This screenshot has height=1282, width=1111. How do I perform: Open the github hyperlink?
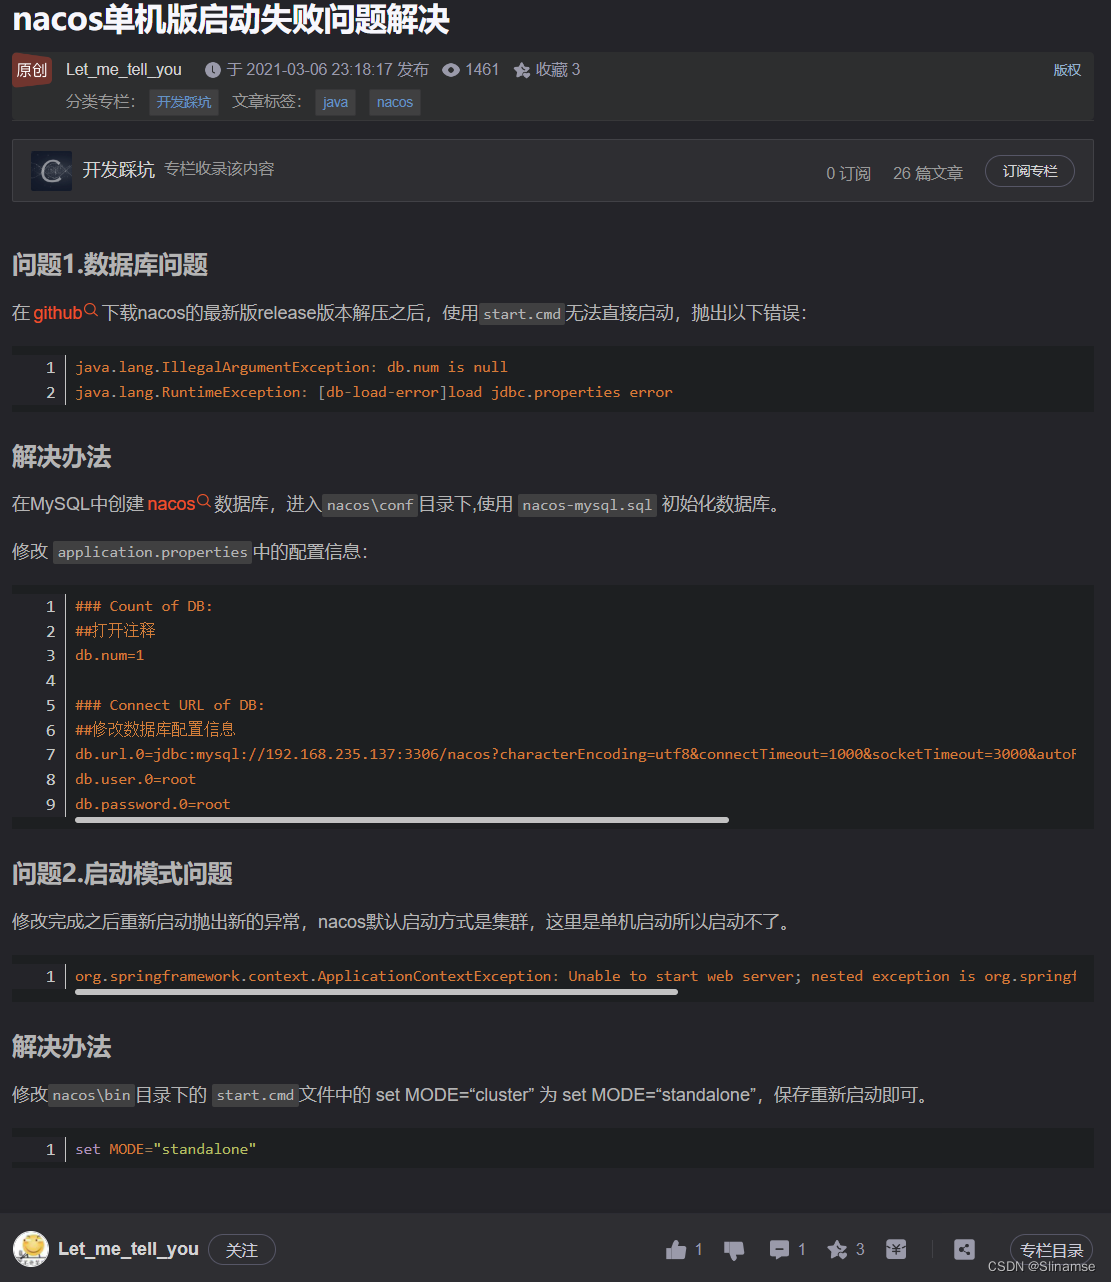(58, 313)
